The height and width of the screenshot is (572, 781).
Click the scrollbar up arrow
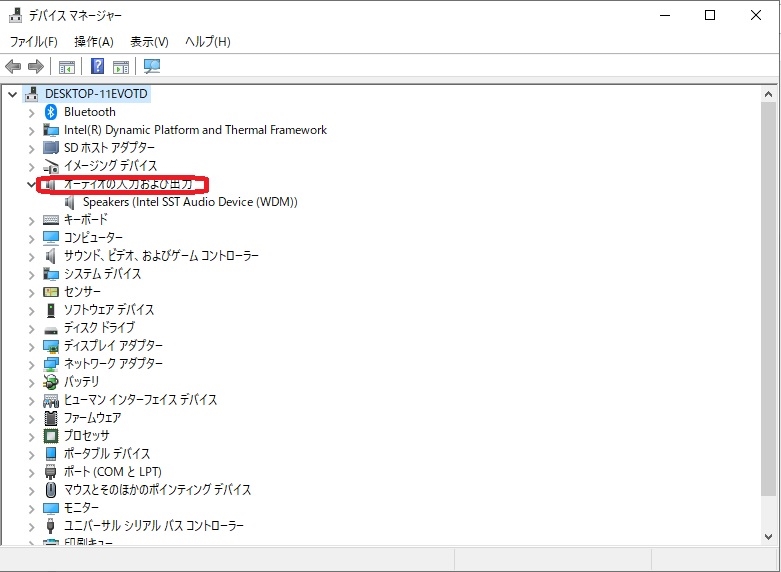click(768, 94)
